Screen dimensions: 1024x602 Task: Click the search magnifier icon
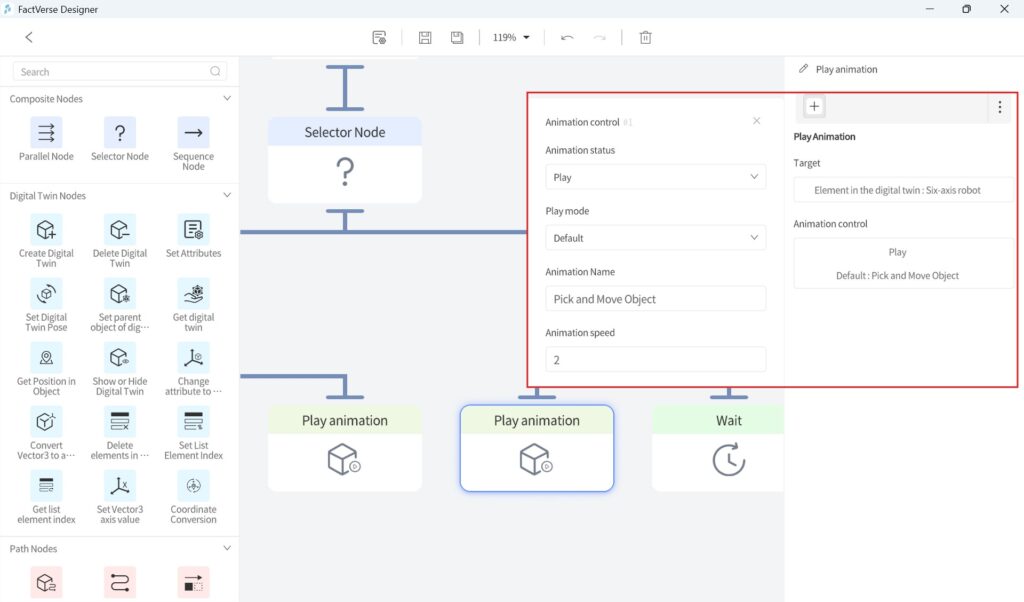[x=215, y=71]
